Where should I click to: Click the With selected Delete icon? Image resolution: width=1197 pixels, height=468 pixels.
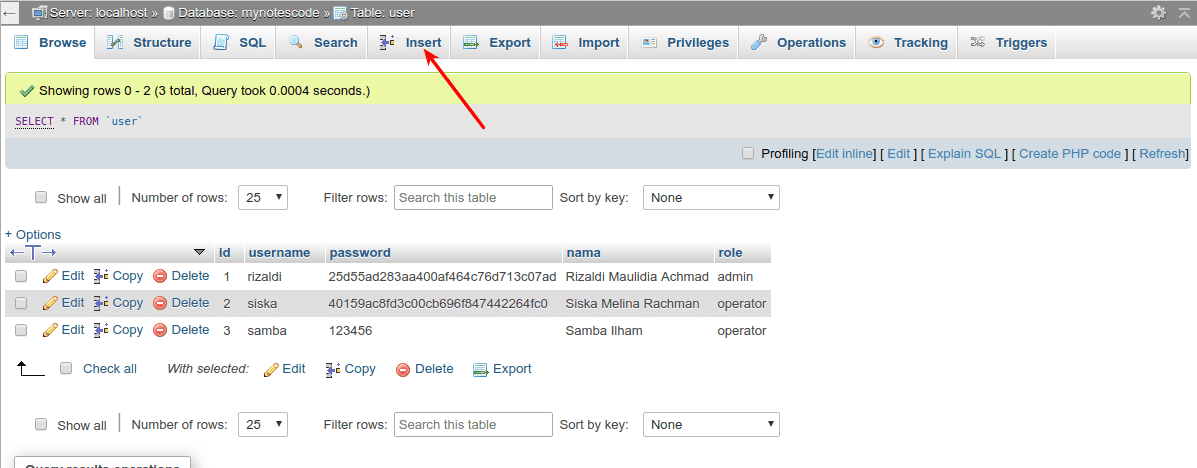click(403, 370)
